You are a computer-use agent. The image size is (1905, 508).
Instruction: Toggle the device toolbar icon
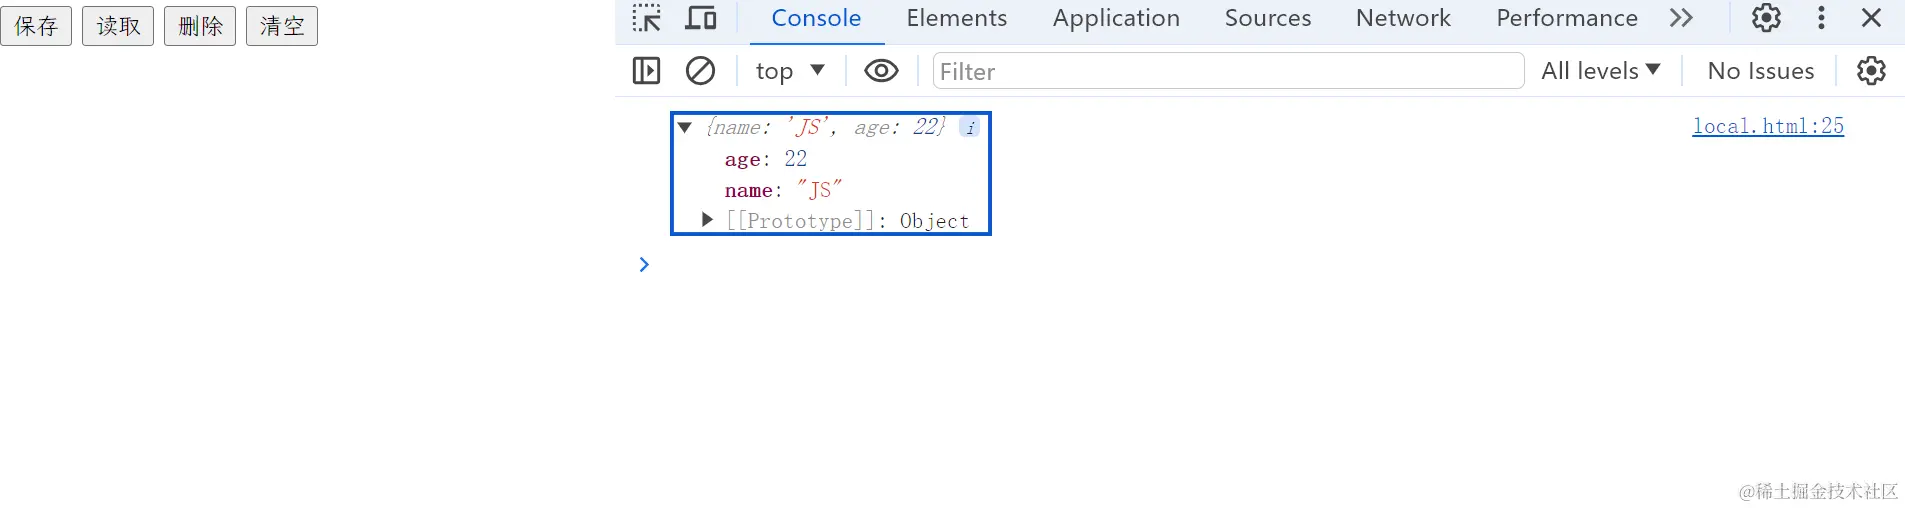point(701,18)
